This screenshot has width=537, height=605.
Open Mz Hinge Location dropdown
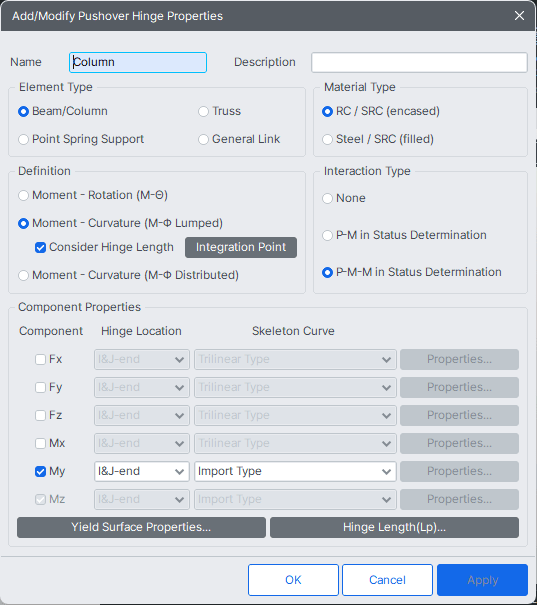point(142,500)
